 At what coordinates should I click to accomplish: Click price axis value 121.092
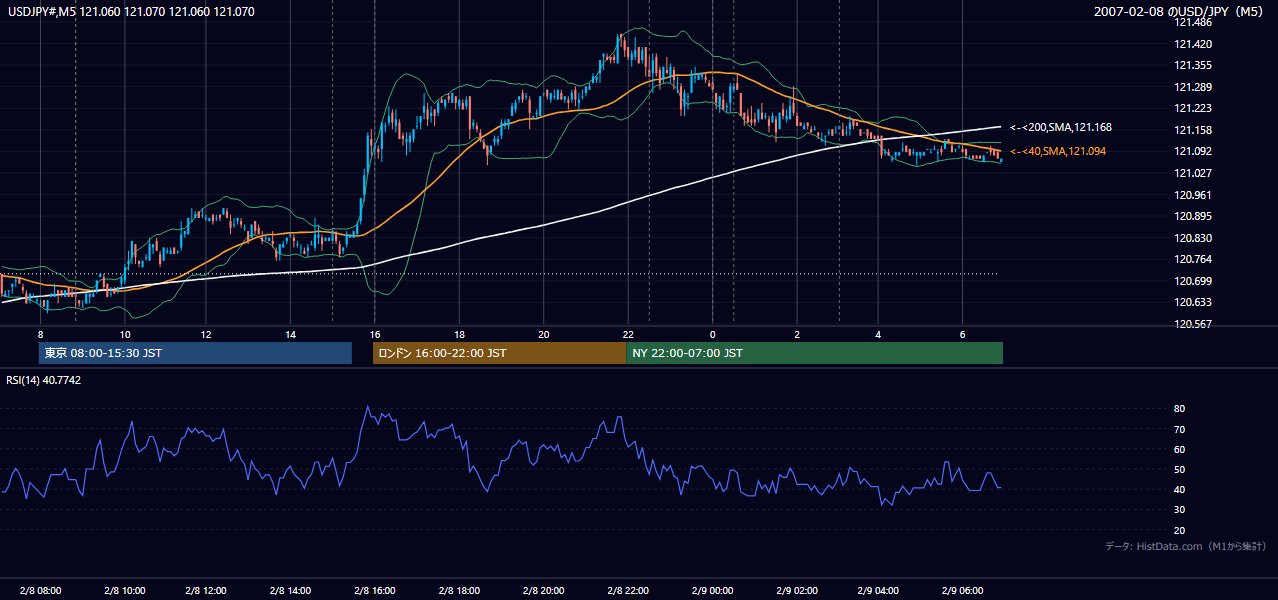click(1191, 151)
